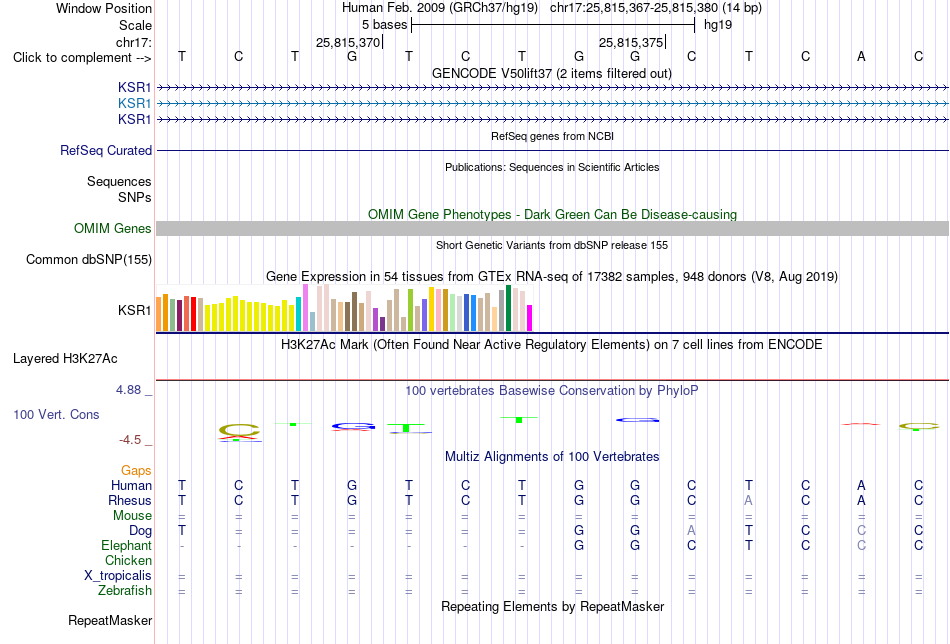Click the hg19 label next to scale
This screenshot has width=950, height=644.
point(718,25)
